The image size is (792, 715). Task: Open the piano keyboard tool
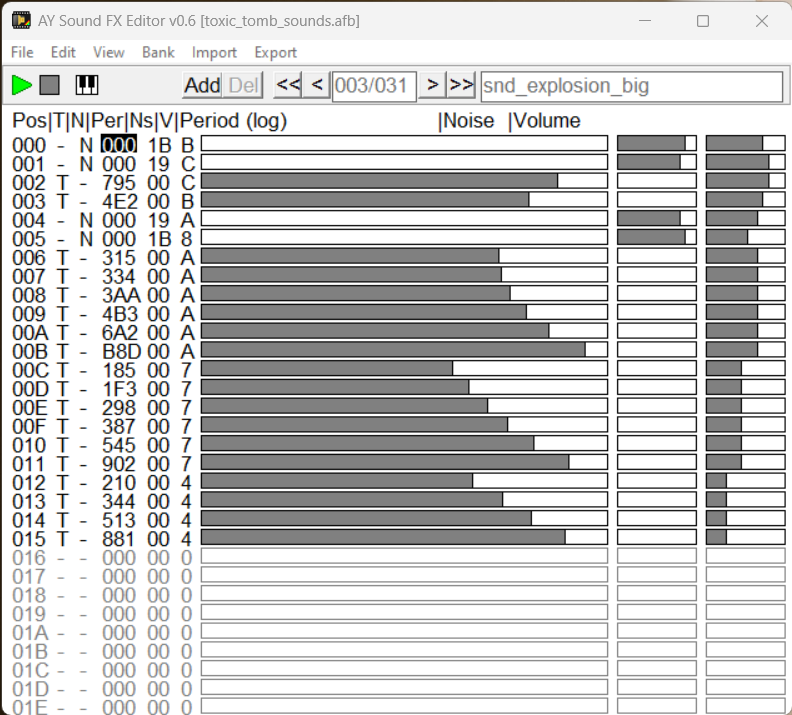(x=86, y=85)
